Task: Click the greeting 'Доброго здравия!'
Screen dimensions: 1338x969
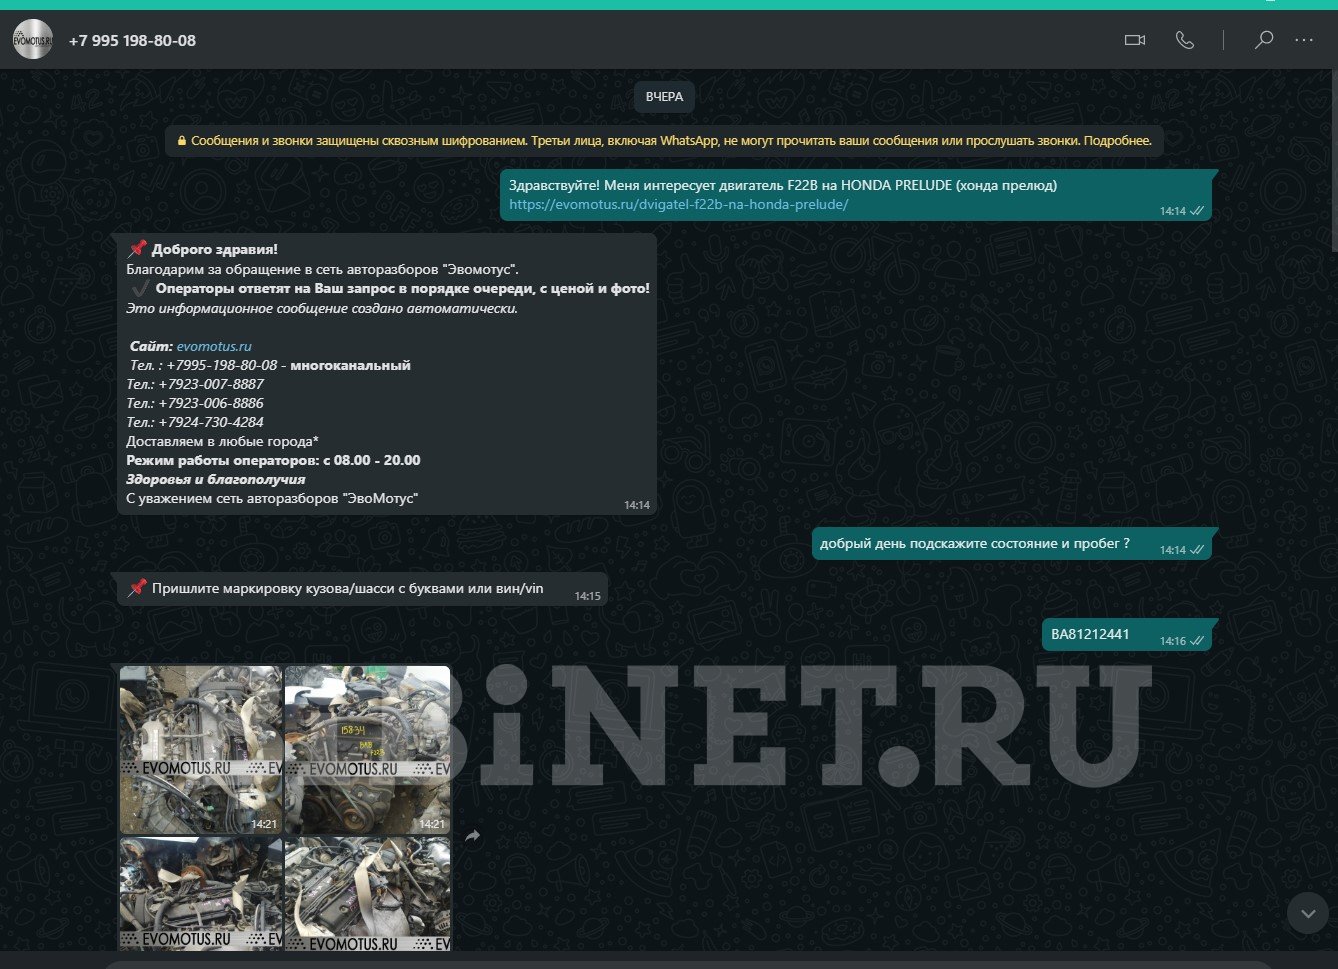Action: click(214, 249)
